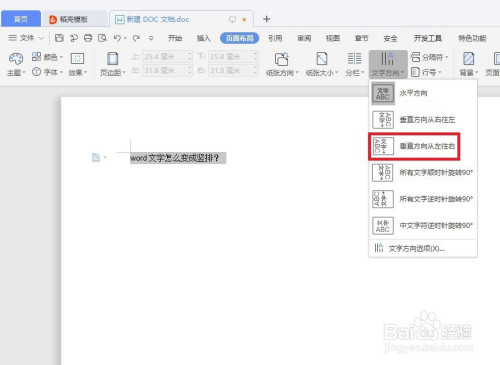The image size is (500, 365).
Task: Click the document icon left of the paragraph
Action: (96, 157)
